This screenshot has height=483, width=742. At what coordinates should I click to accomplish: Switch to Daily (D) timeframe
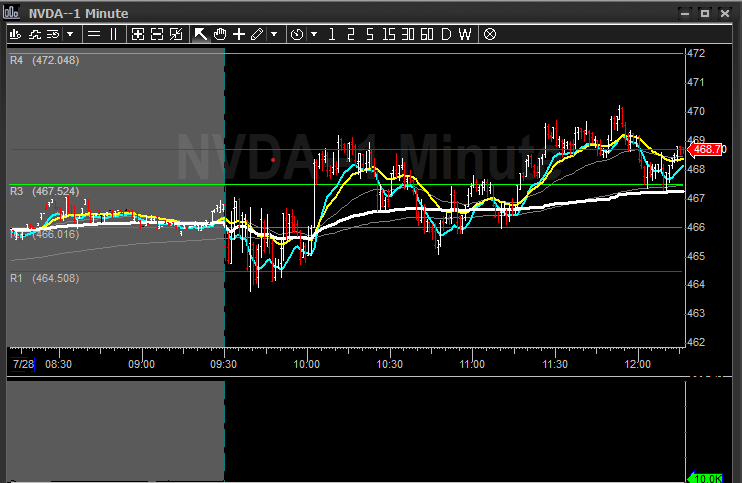(x=446, y=34)
